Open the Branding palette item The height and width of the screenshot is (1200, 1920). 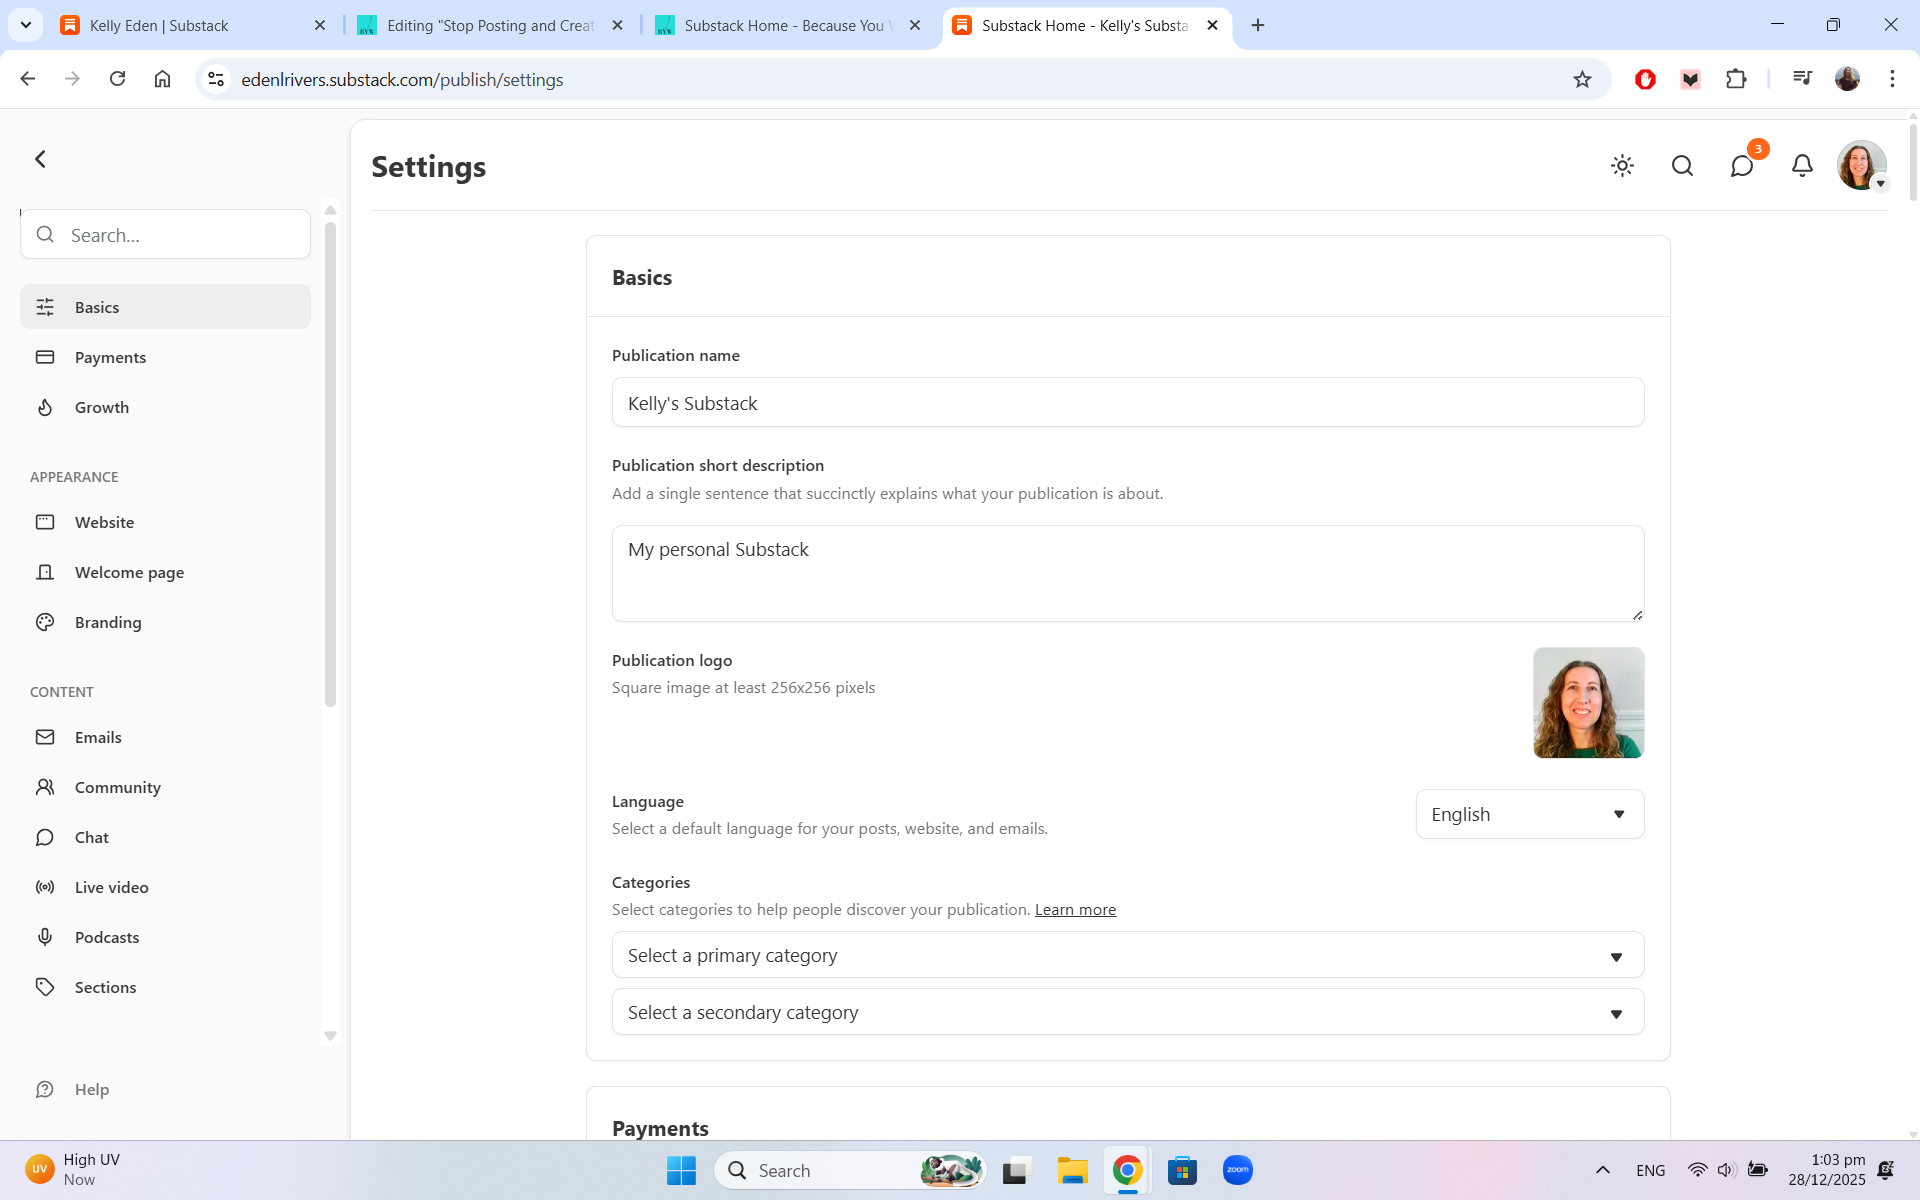(x=108, y=622)
